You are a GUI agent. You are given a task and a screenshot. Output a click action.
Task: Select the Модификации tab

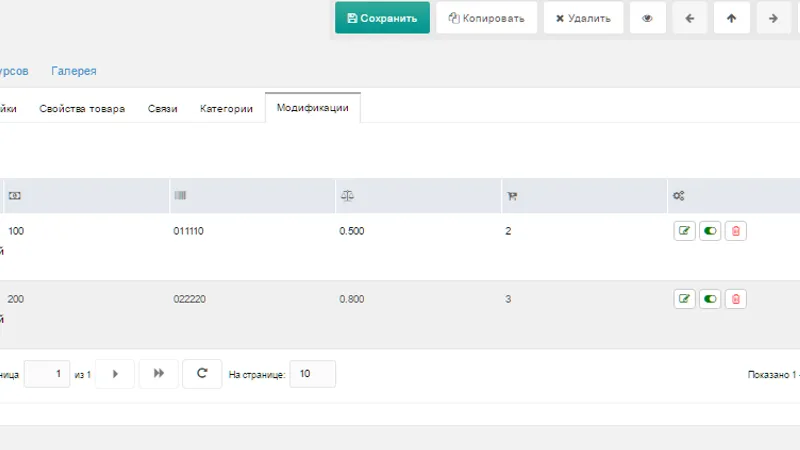tap(313, 108)
